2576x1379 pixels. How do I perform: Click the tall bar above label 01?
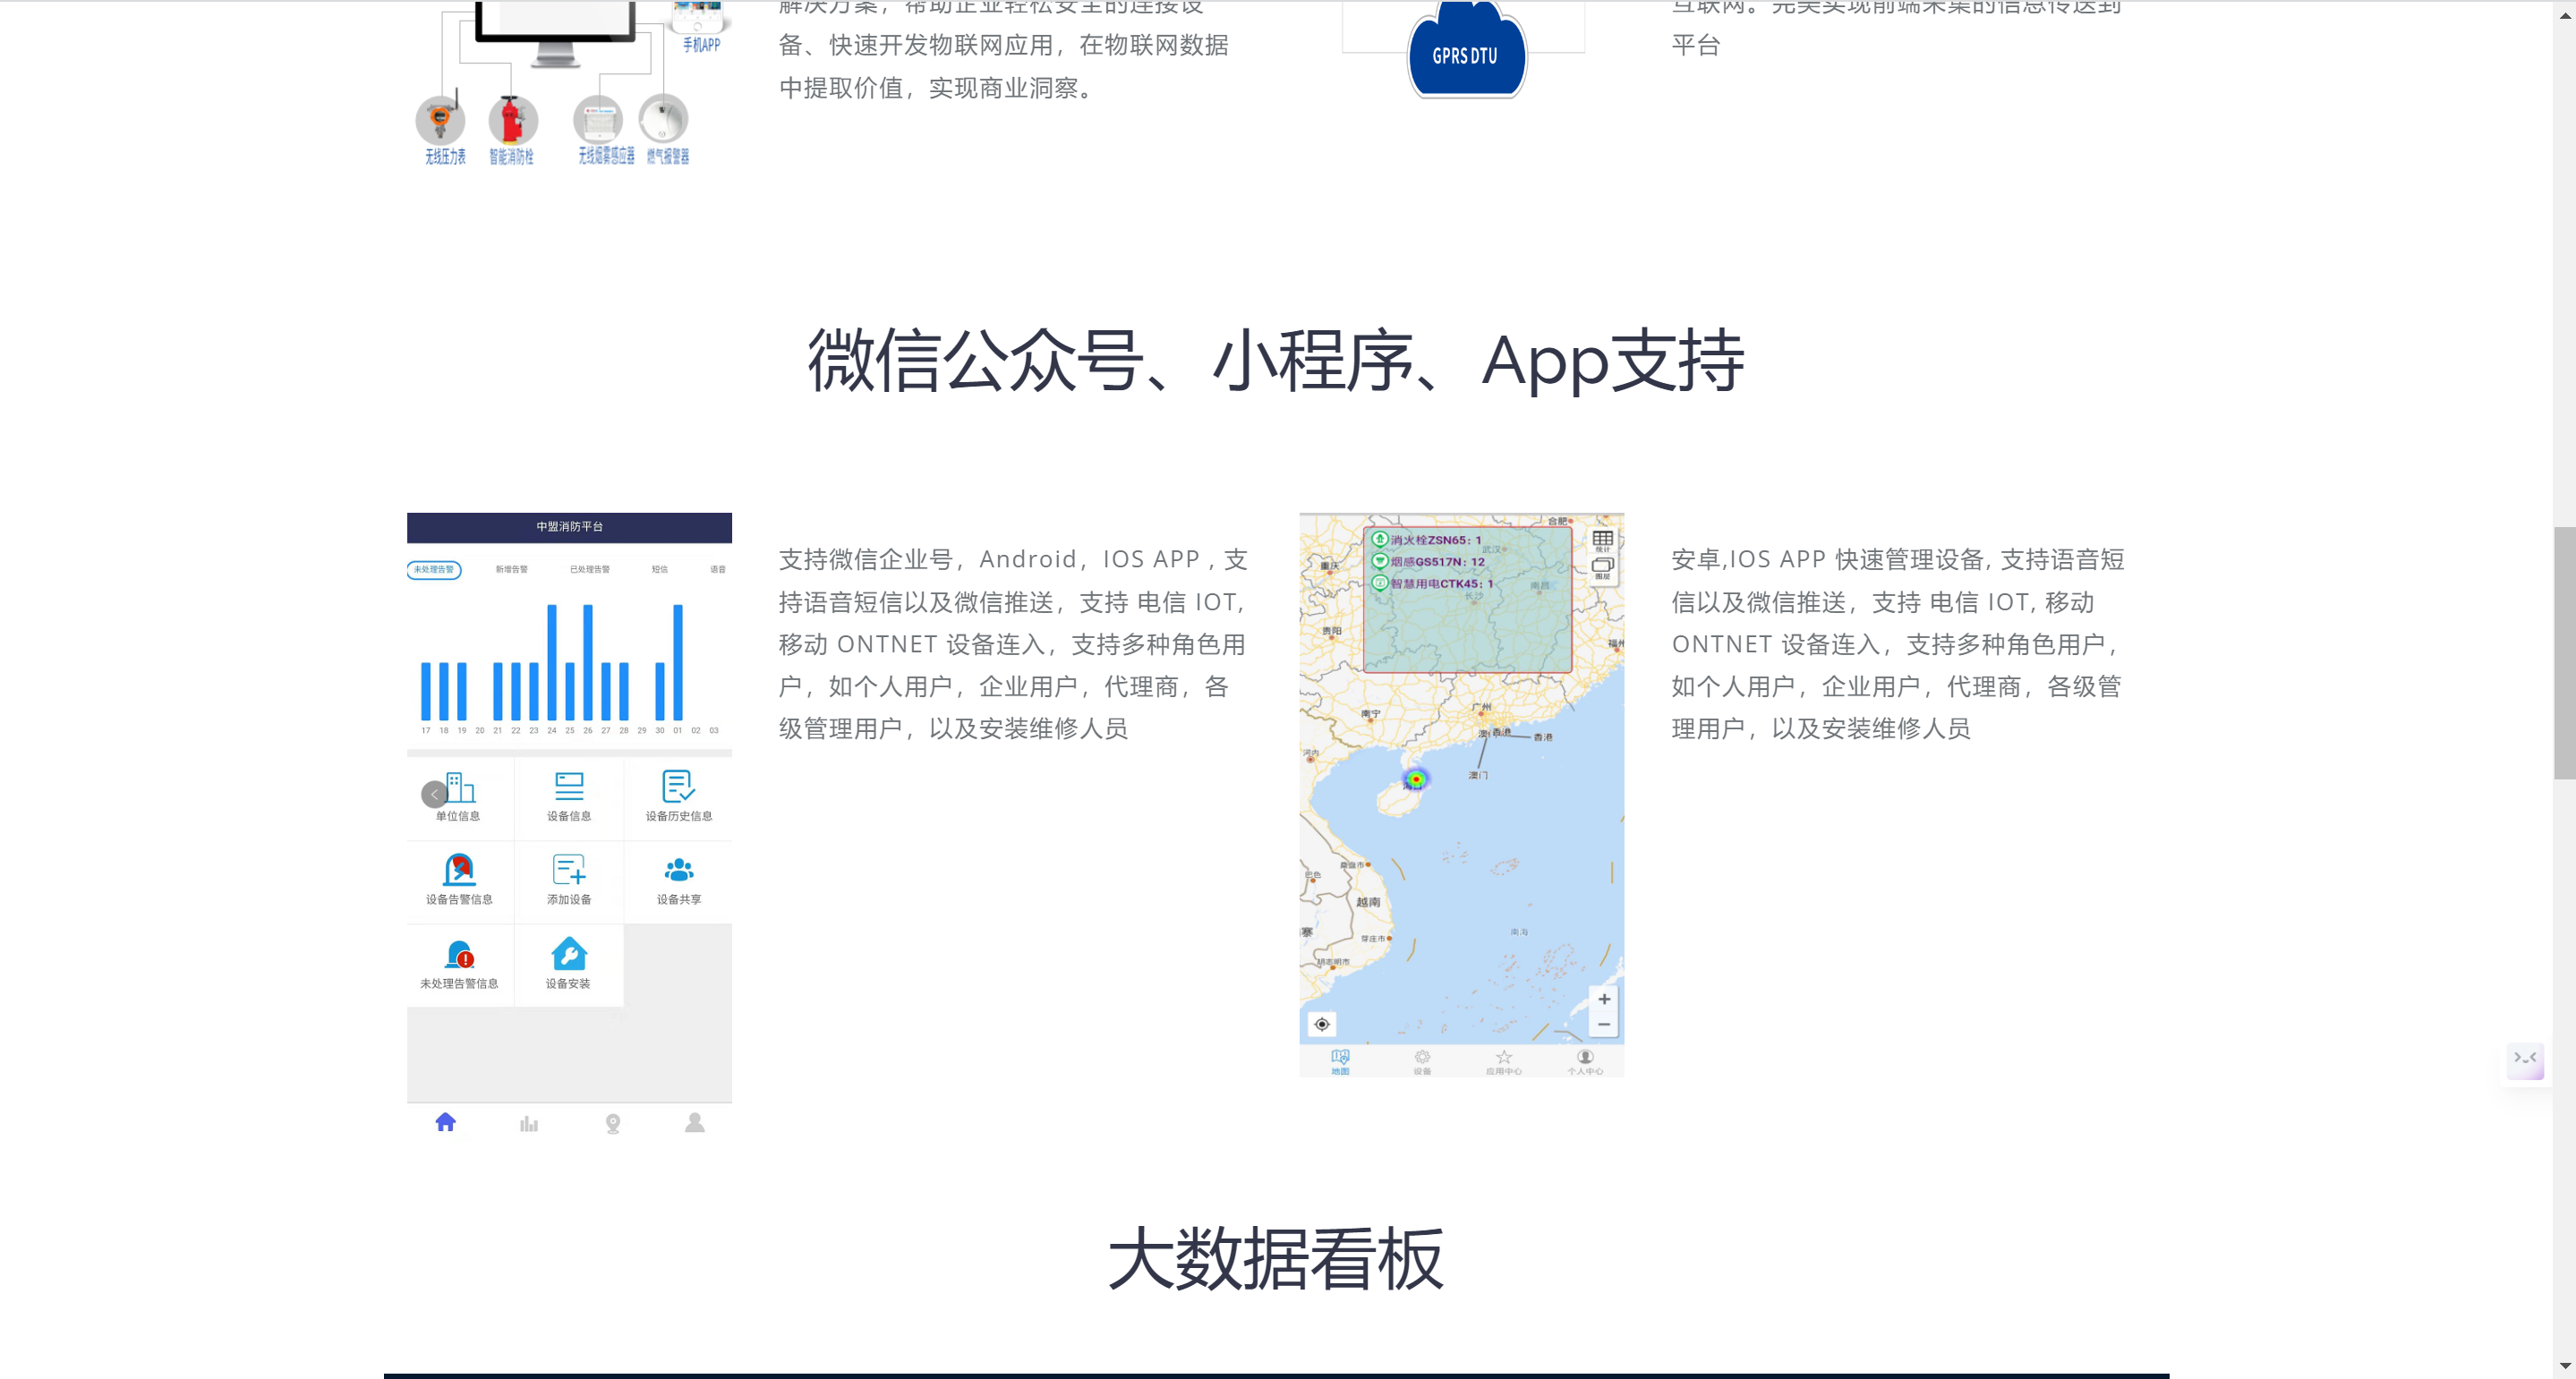point(678,662)
